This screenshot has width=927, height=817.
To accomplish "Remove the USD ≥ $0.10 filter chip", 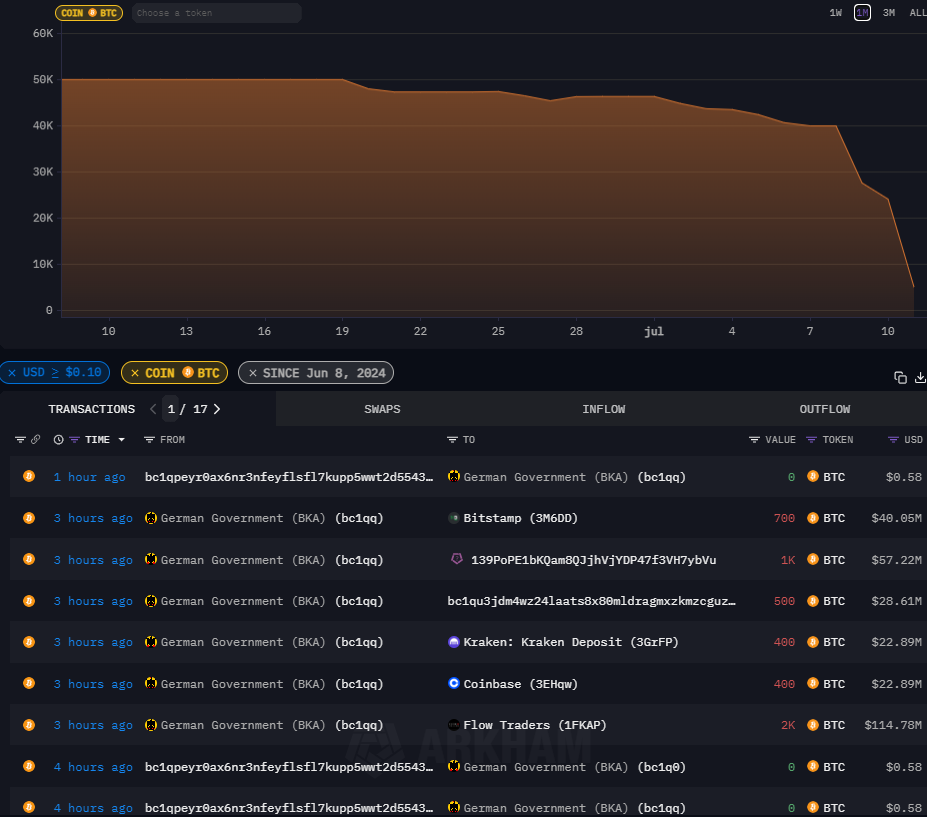I will pyautogui.click(x=12, y=373).
